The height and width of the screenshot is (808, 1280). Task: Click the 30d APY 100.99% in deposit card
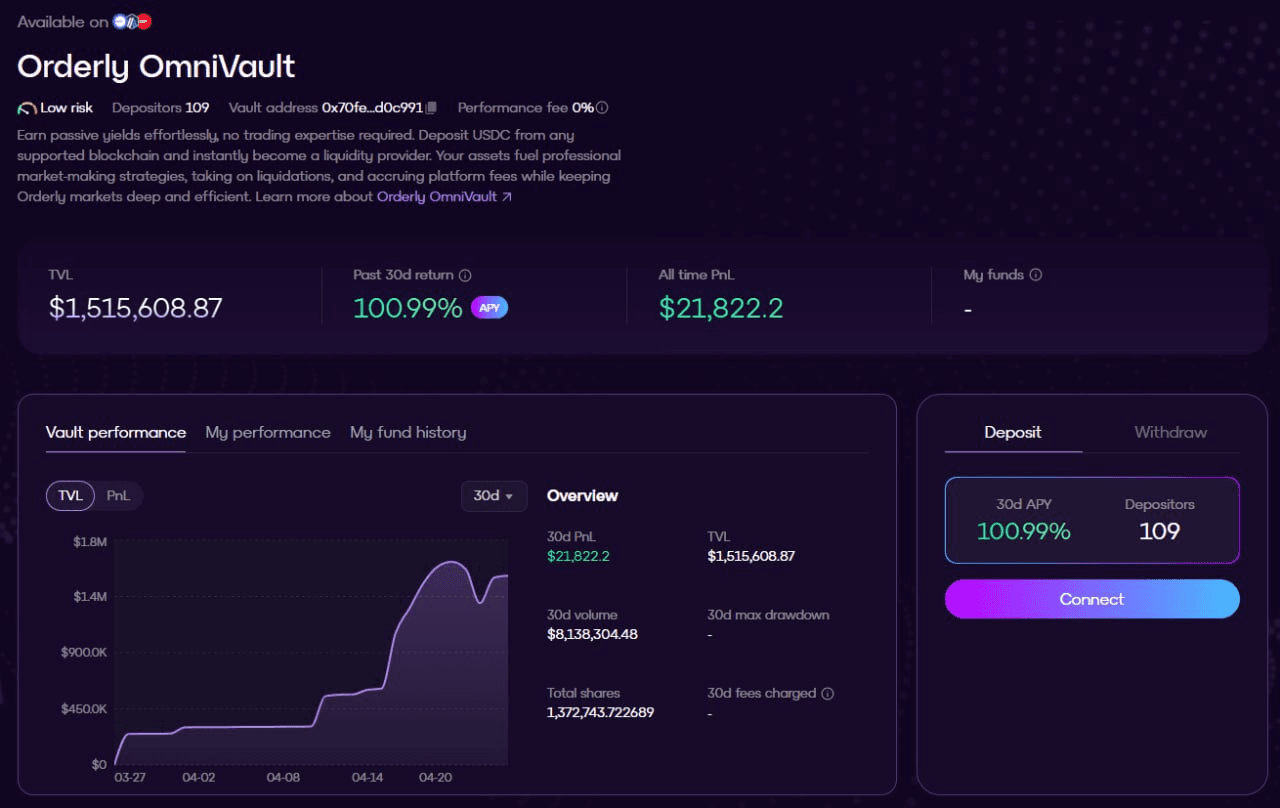point(1024,531)
